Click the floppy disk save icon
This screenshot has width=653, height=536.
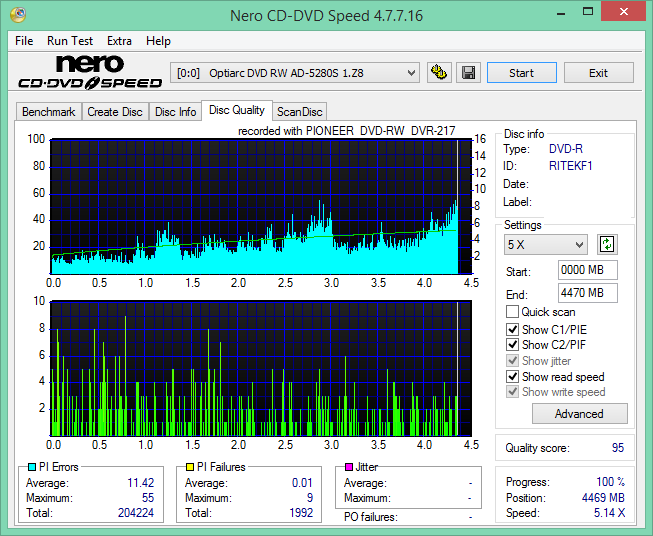[469, 73]
